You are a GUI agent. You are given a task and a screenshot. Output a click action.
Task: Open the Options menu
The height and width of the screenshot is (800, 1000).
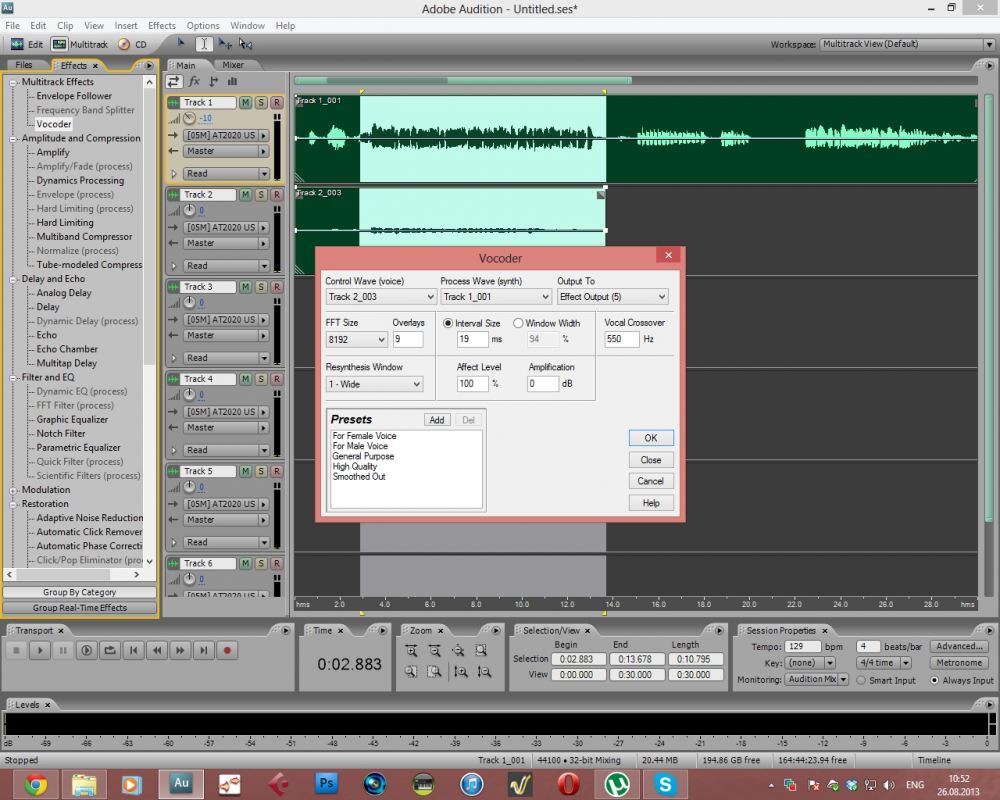pyautogui.click(x=203, y=26)
